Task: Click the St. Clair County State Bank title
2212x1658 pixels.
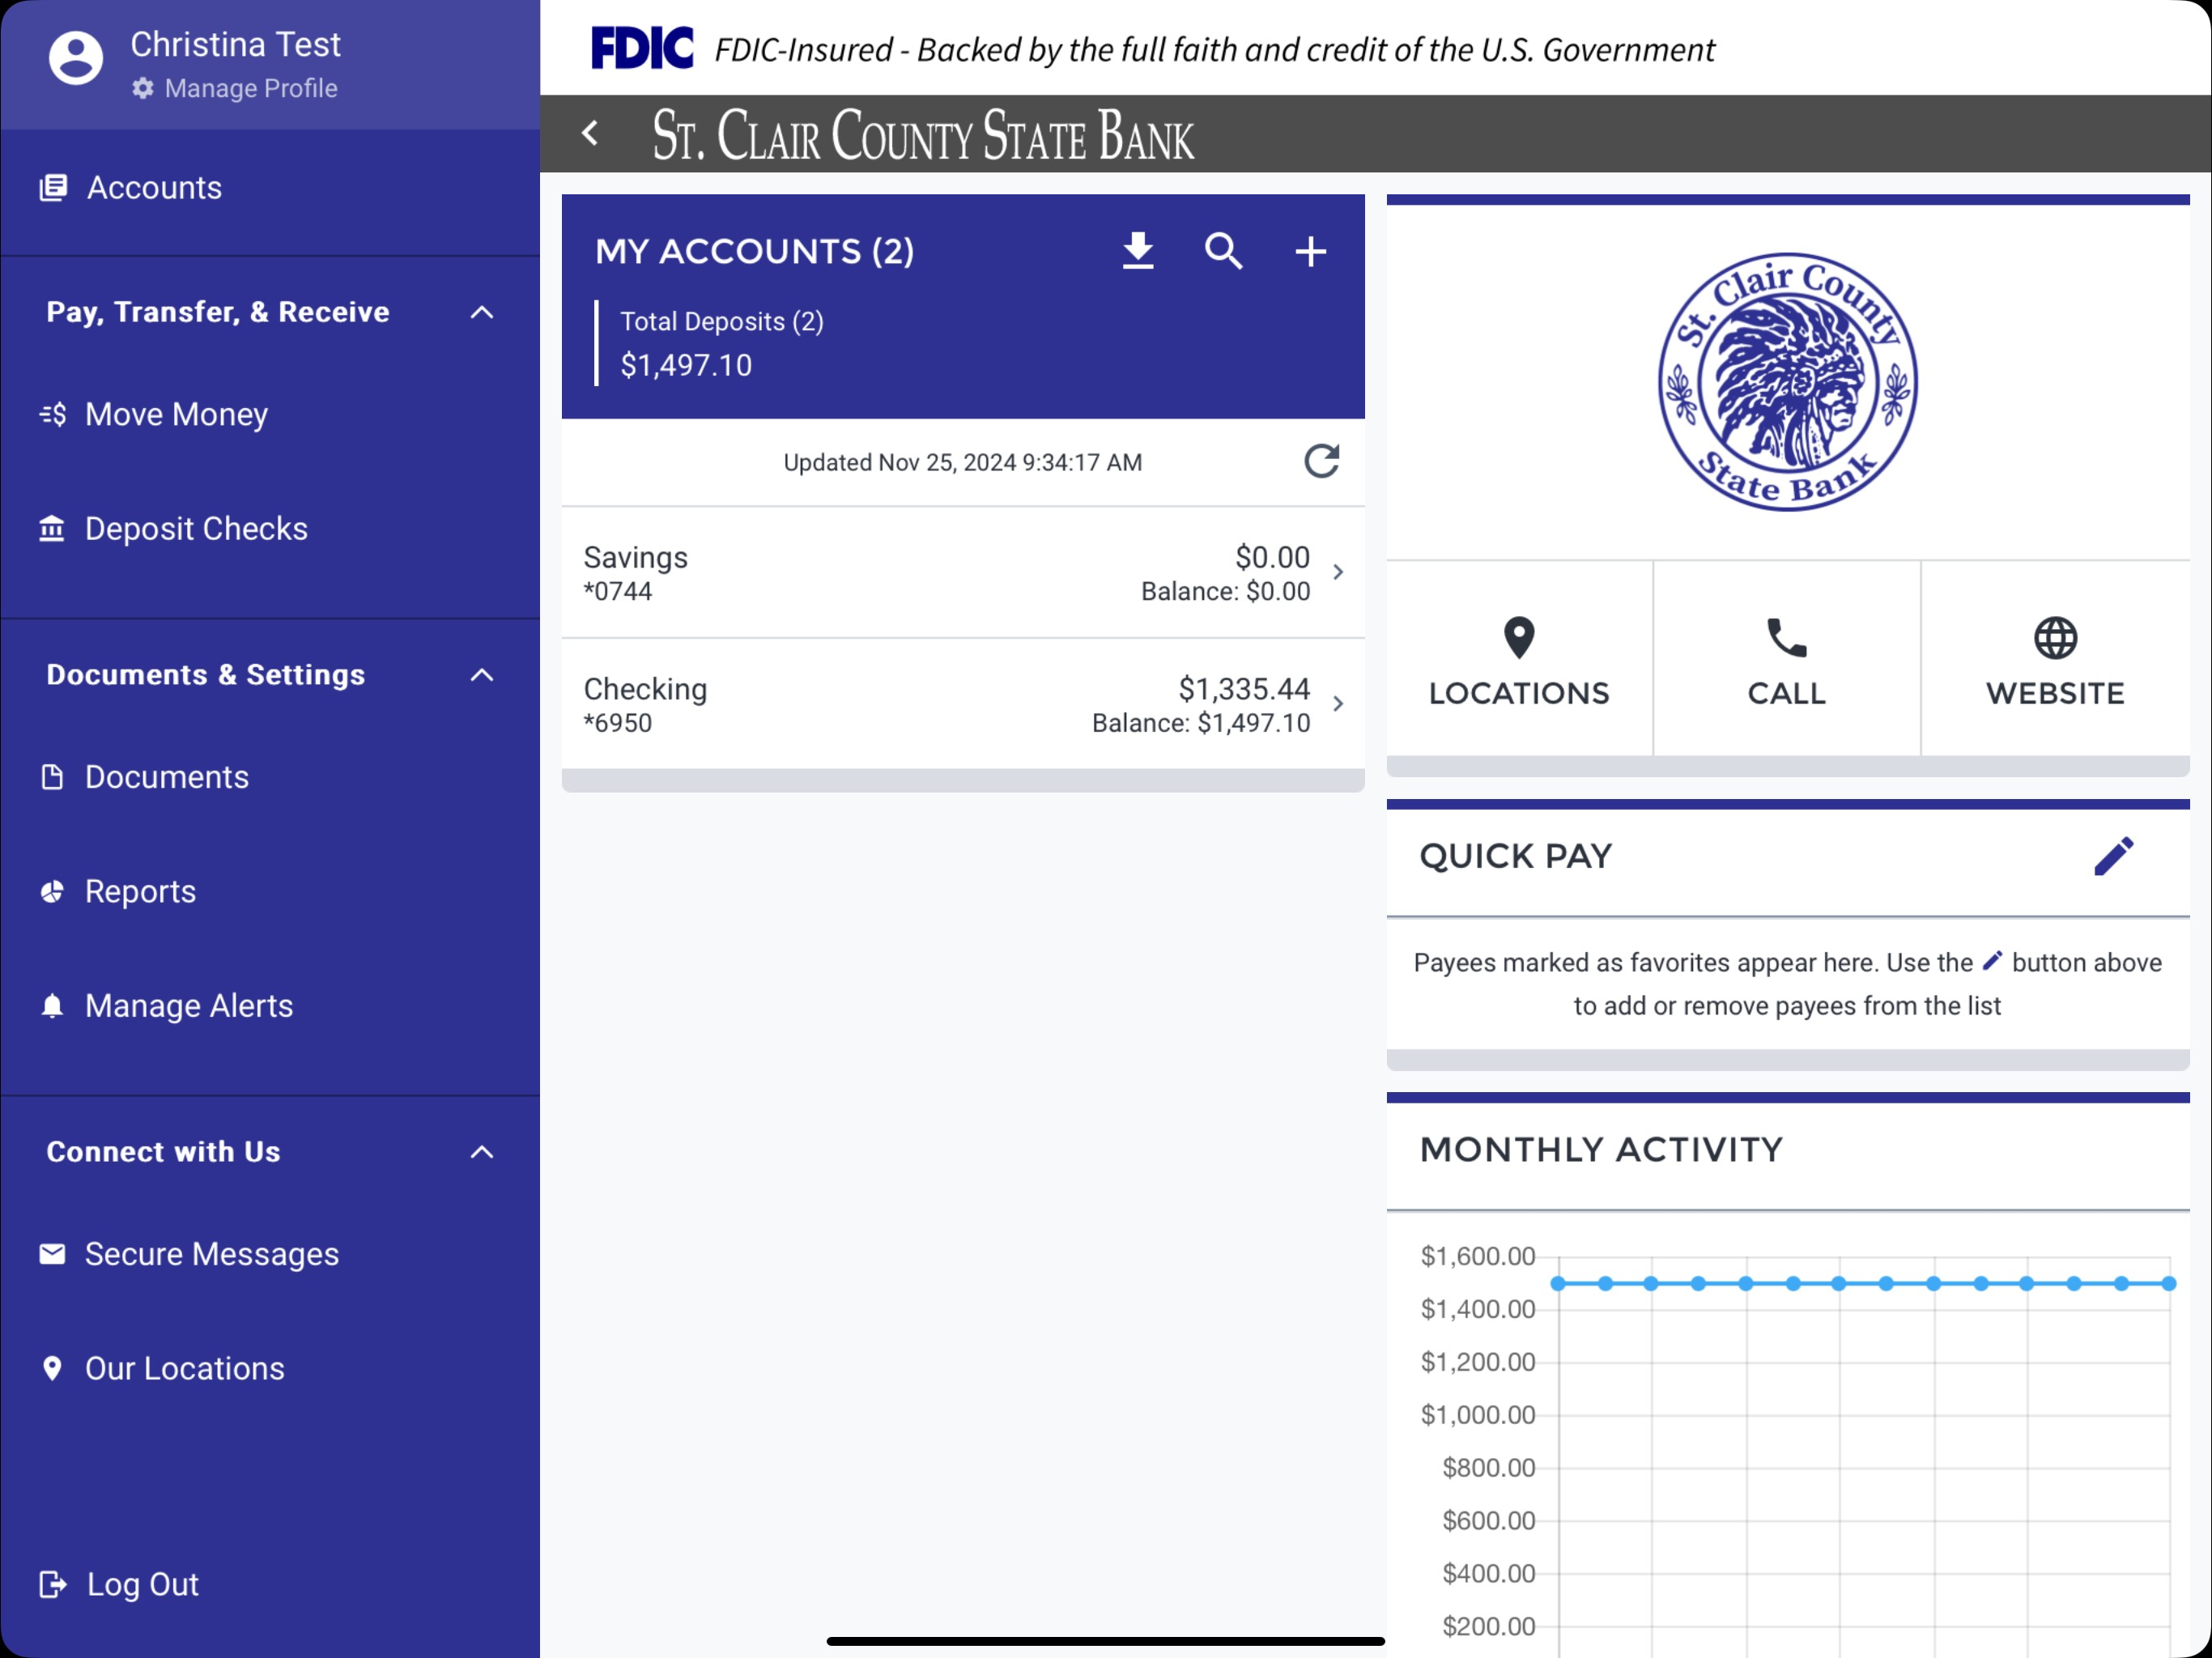Action: pyautogui.click(x=923, y=134)
